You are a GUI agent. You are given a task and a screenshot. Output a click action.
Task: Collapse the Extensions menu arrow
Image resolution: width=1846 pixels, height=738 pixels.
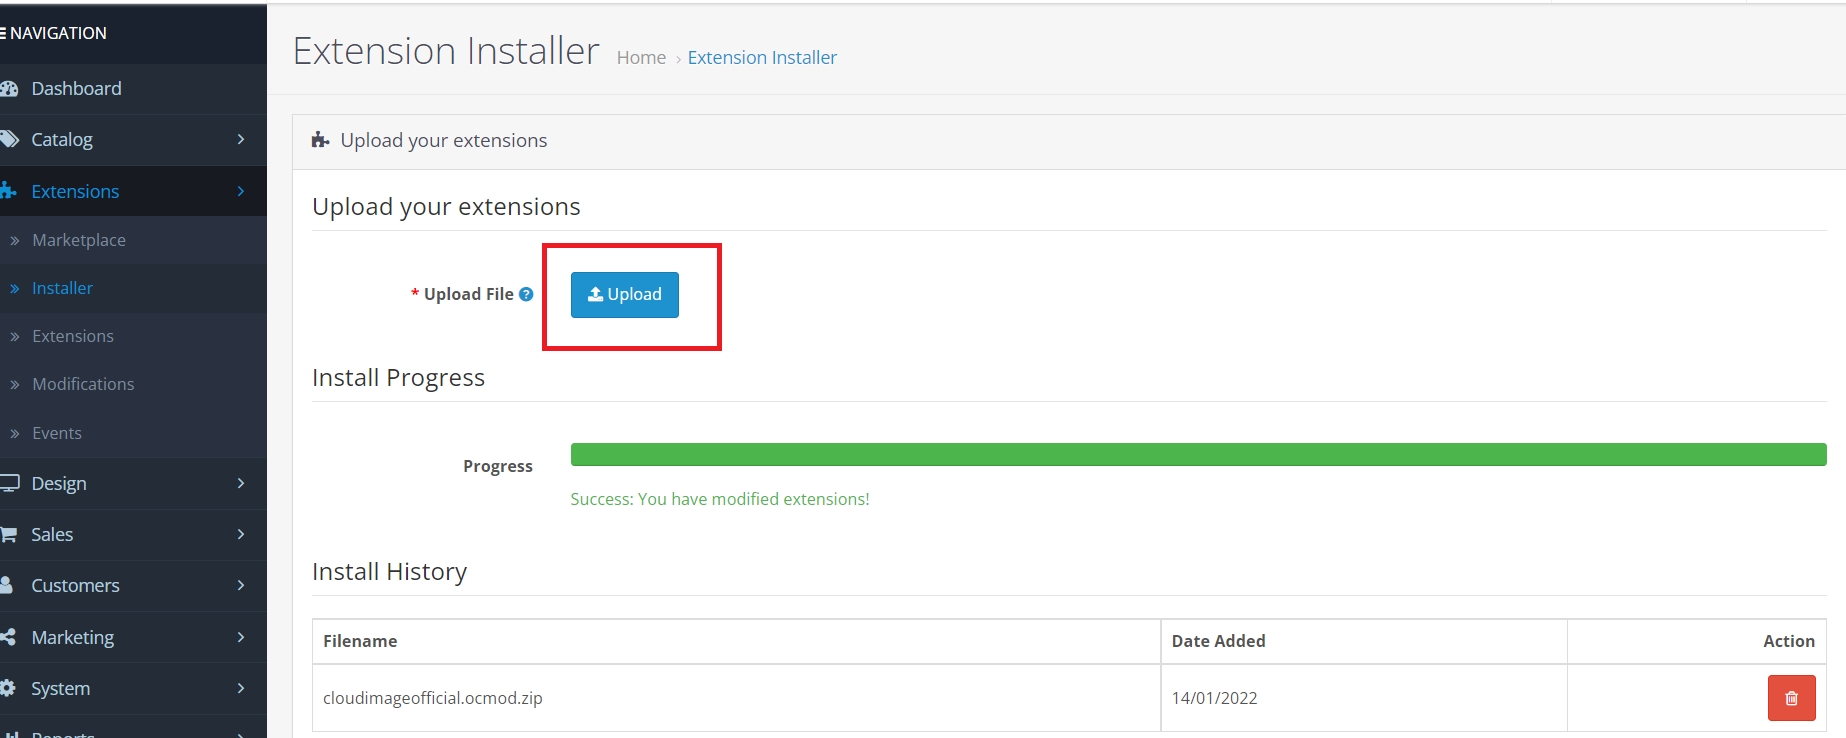[241, 191]
